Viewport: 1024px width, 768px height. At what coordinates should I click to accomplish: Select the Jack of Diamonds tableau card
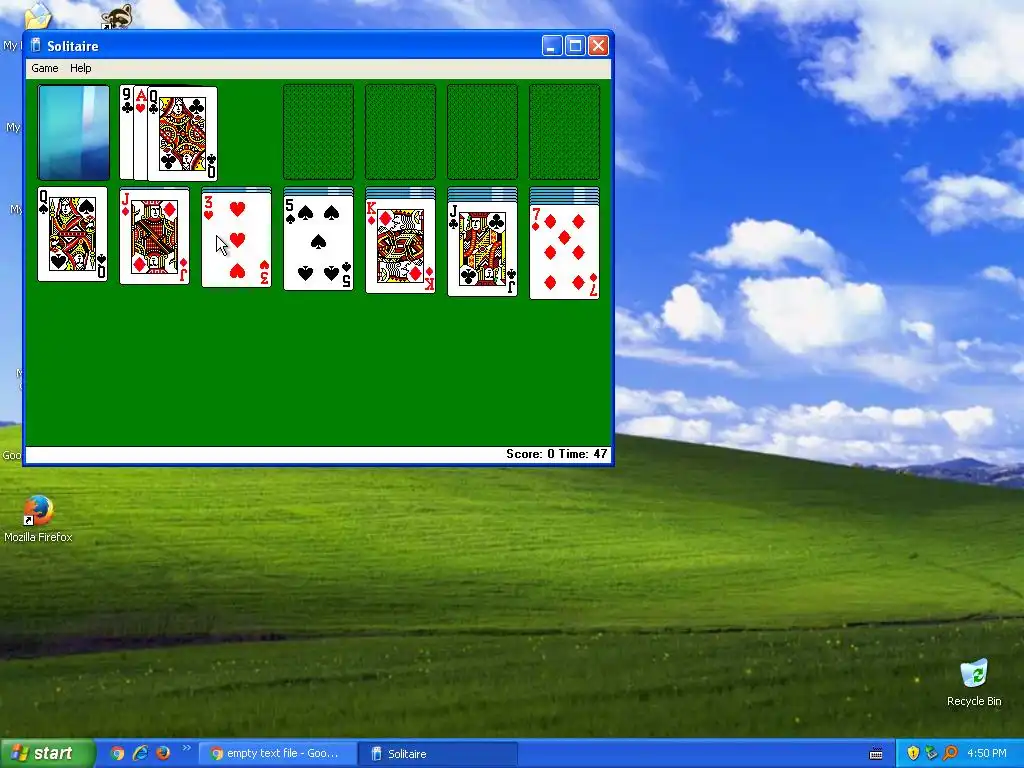(155, 236)
